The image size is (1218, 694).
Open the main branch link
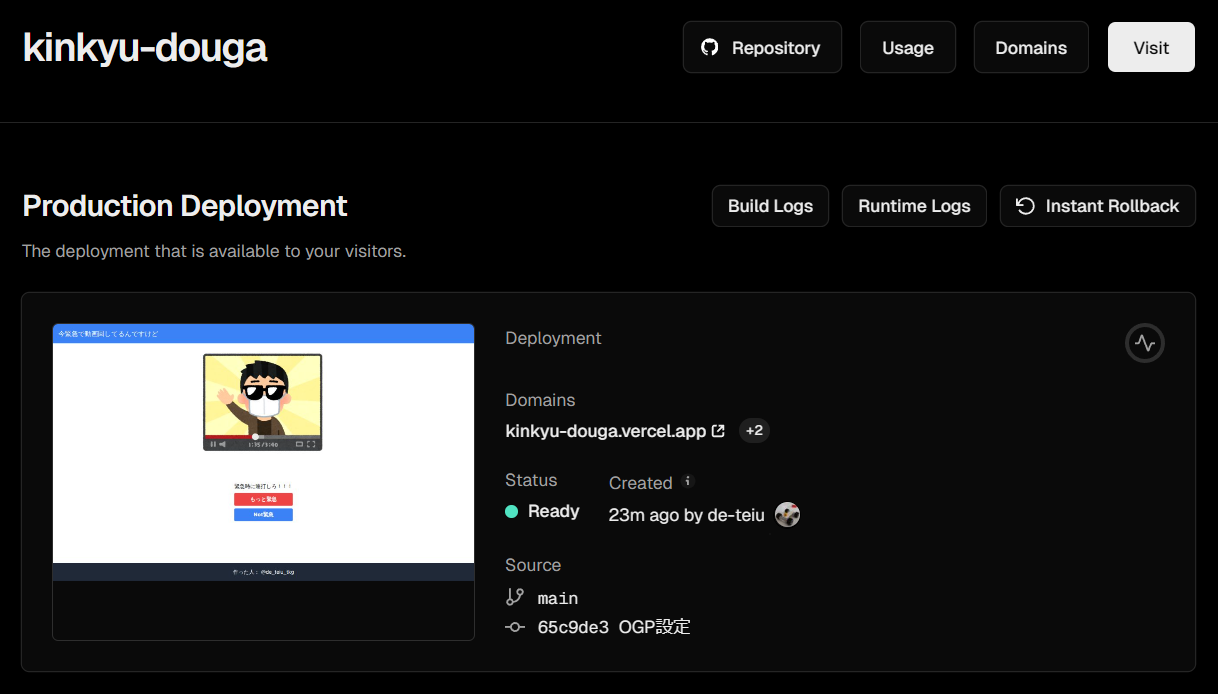pyautogui.click(x=558, y=598)
